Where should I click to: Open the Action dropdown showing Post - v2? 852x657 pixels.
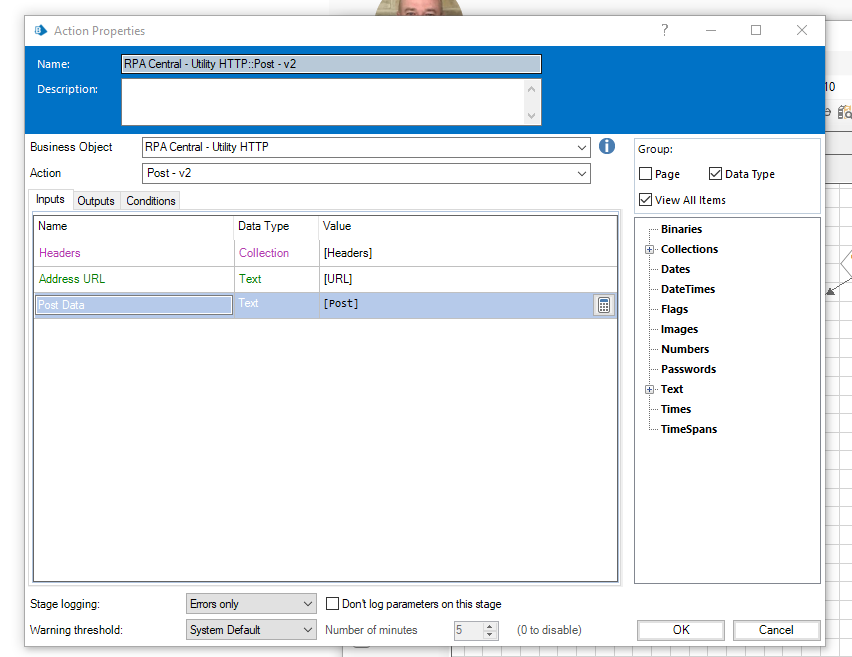point(582,174)
